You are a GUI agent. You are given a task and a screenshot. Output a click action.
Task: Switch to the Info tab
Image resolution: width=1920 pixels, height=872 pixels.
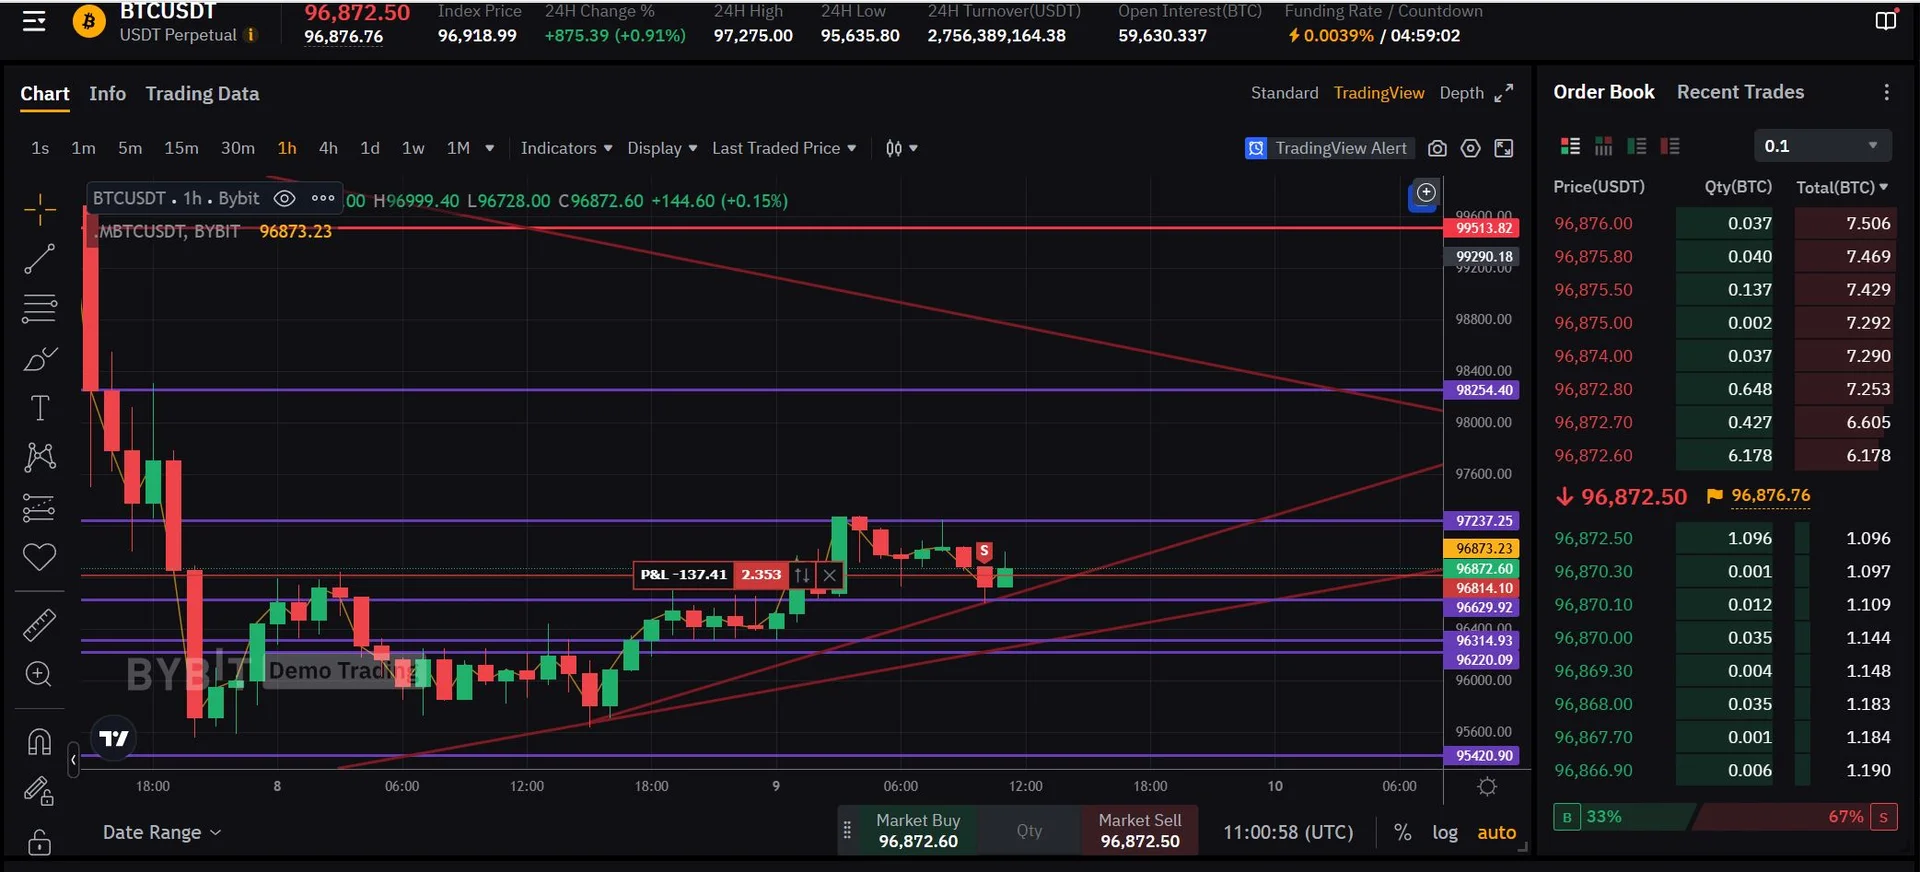(x=107, y=93)
